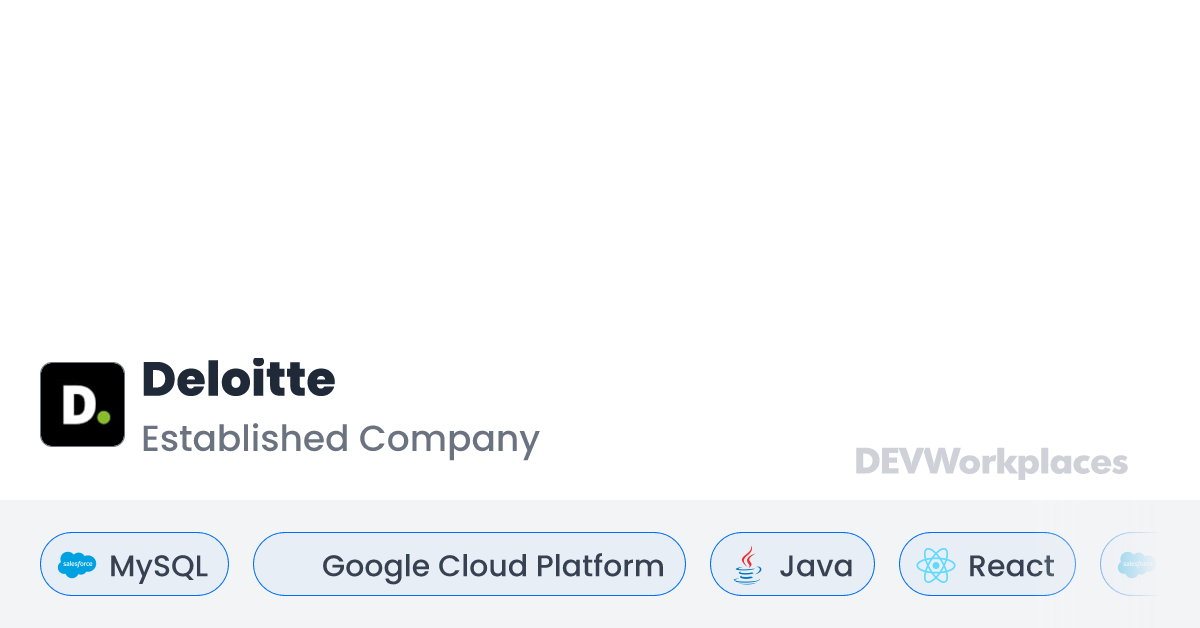
Task: Click the Deloitte company logo
Action: tap(82, 404)
